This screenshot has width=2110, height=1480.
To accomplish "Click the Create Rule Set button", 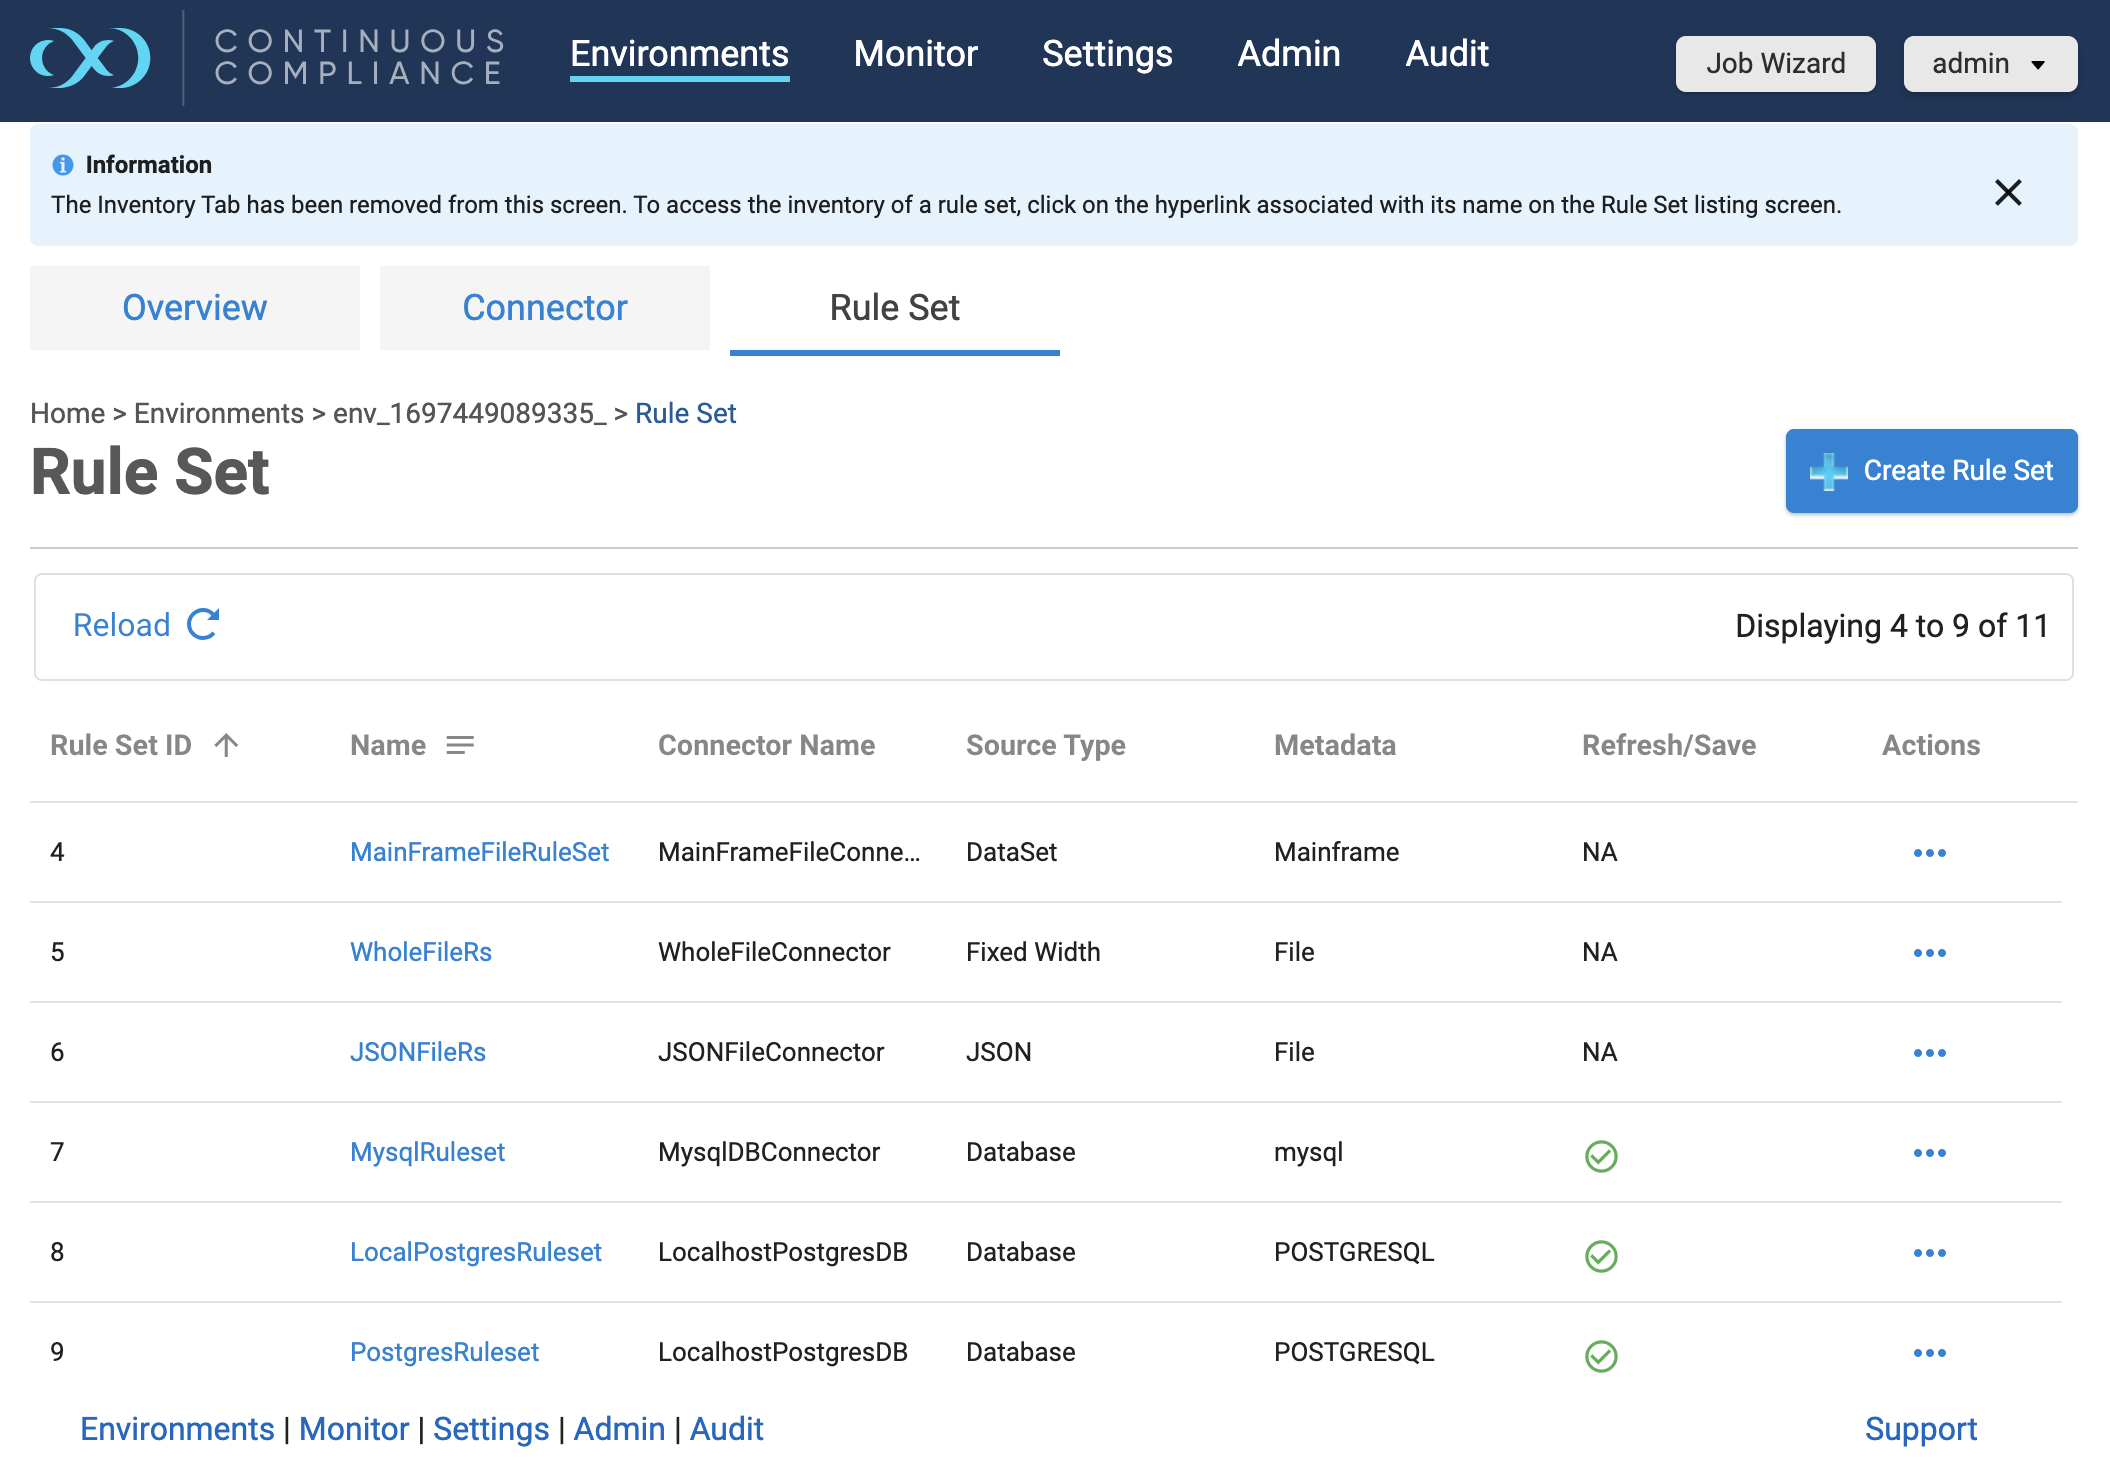I will click(x=1931, y=471).
